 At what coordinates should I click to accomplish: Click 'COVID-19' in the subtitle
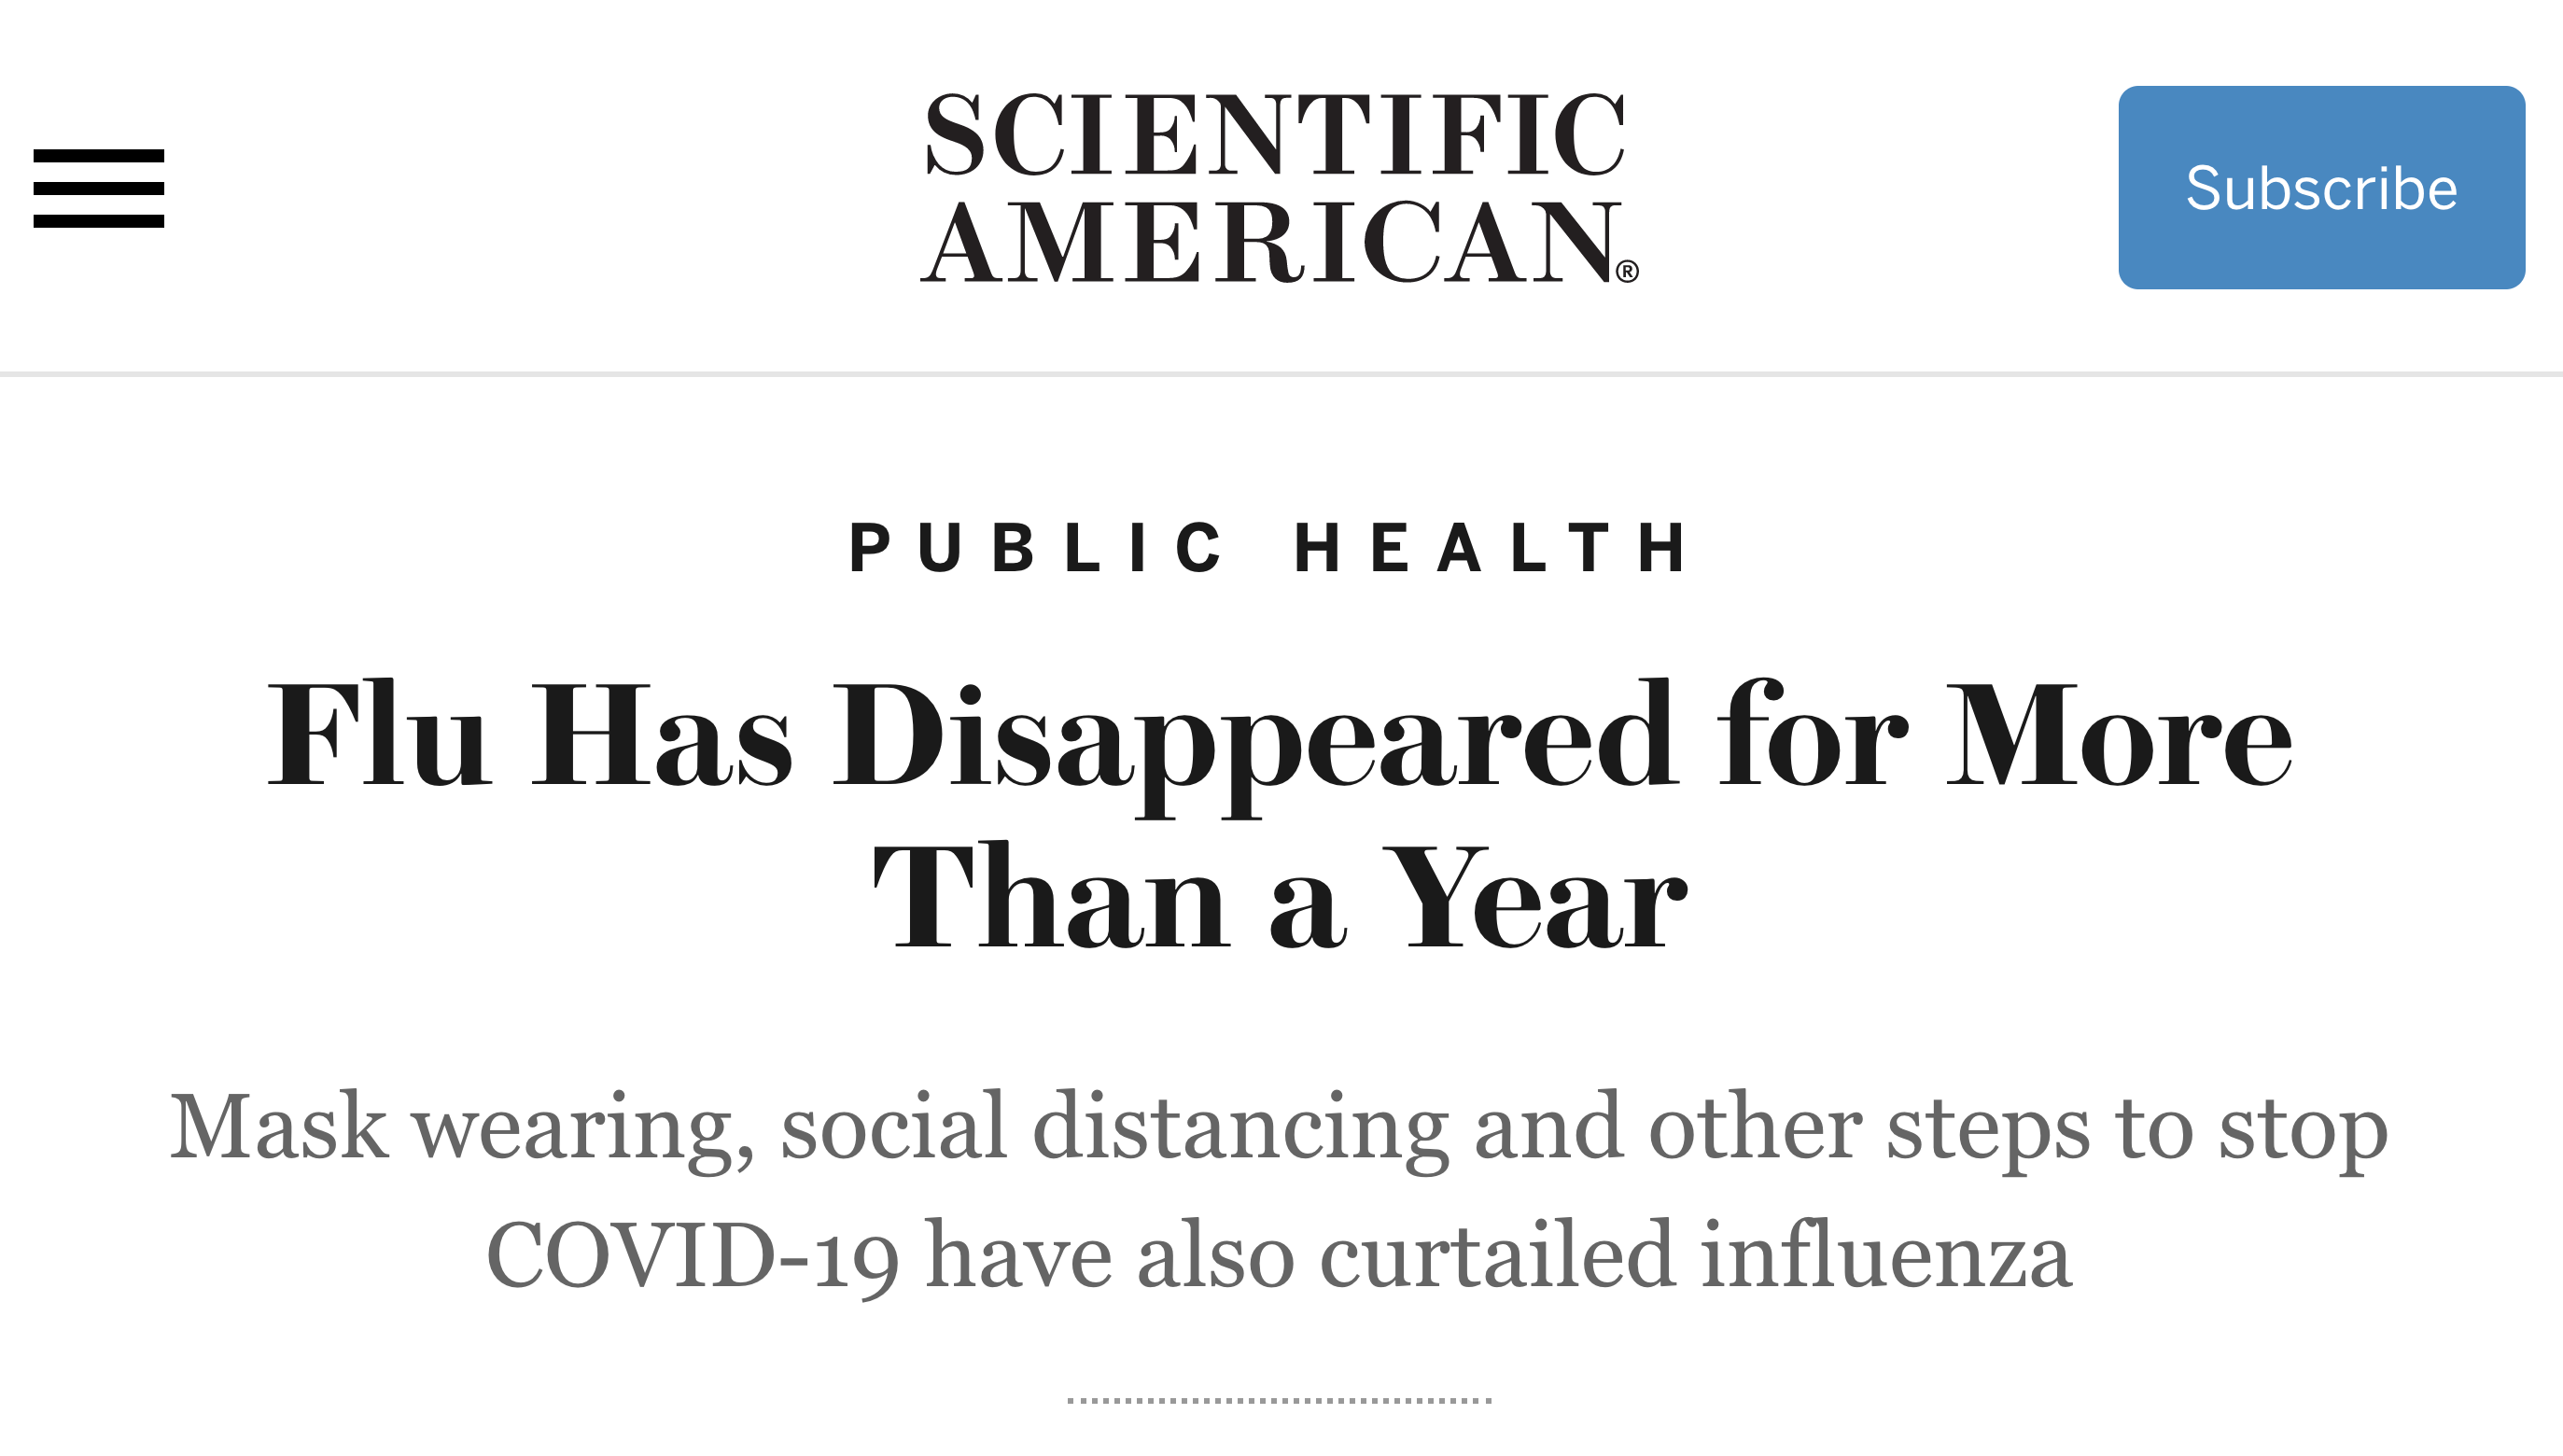pos(692,1255)
